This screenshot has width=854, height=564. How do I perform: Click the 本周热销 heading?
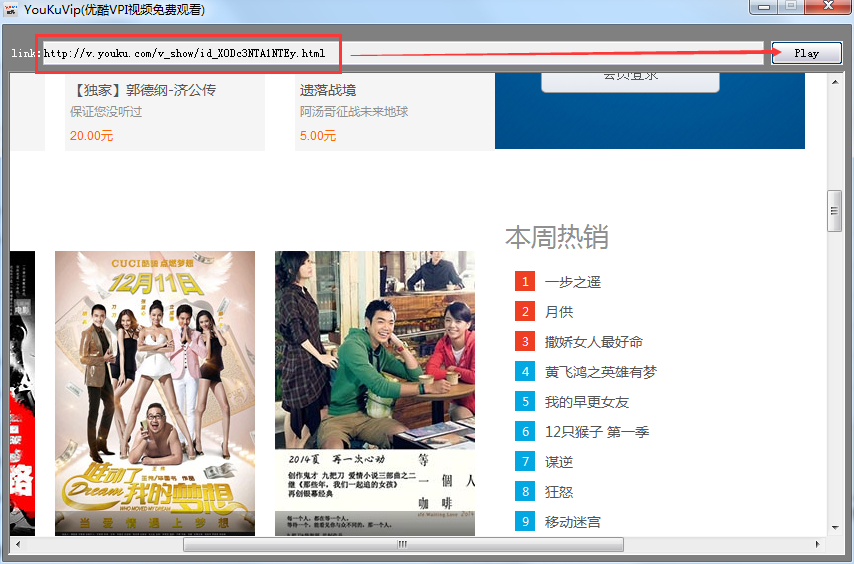pyautogui.click(x=557, y=237)
